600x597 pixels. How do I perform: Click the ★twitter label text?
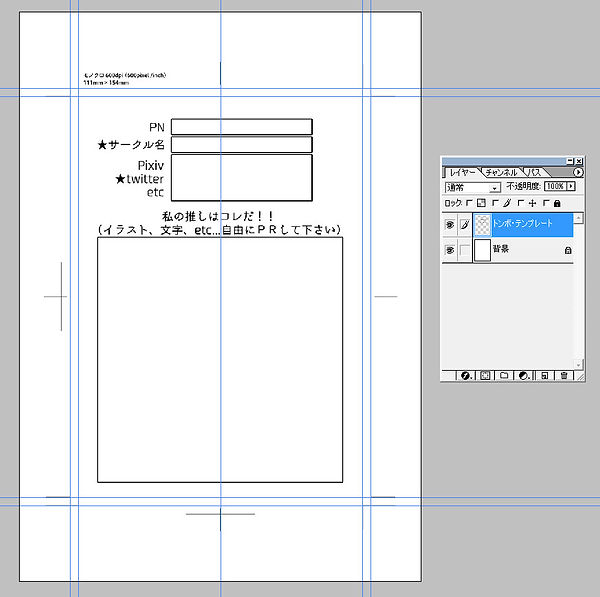pyautogui.click(x=140, y=179)
